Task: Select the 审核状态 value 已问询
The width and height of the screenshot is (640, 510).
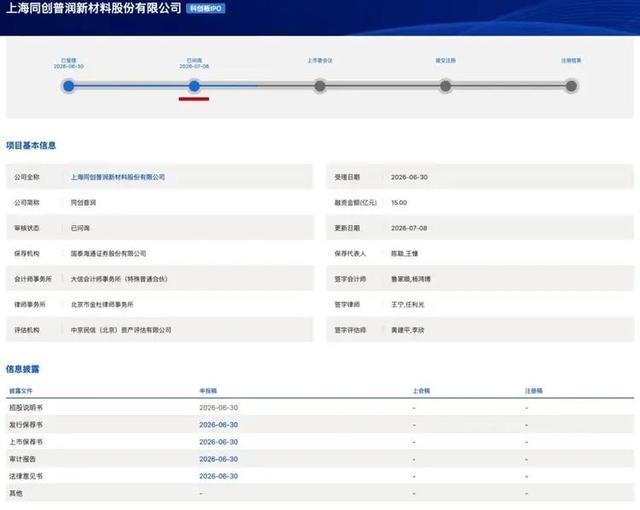Action: coord(80,228)
